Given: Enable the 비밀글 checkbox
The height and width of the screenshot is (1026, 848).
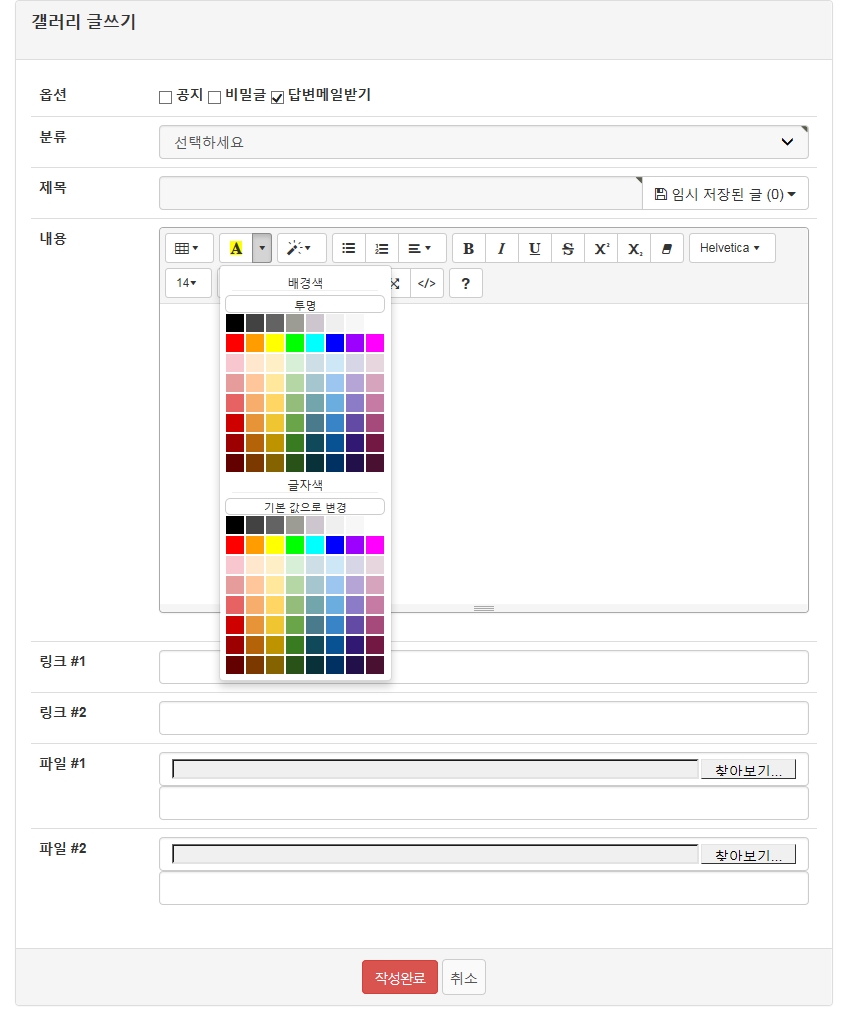Looking at the screenshot, I should (x=214, y=97).
